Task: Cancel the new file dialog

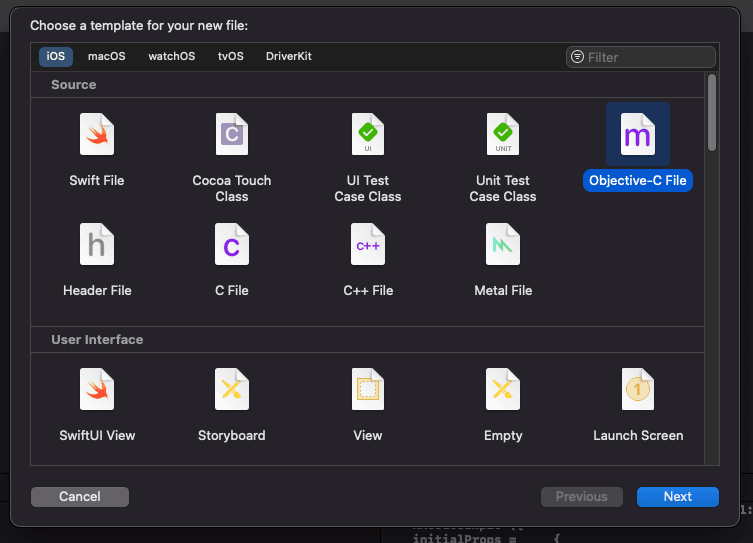Action: click(x=80, y=497)
